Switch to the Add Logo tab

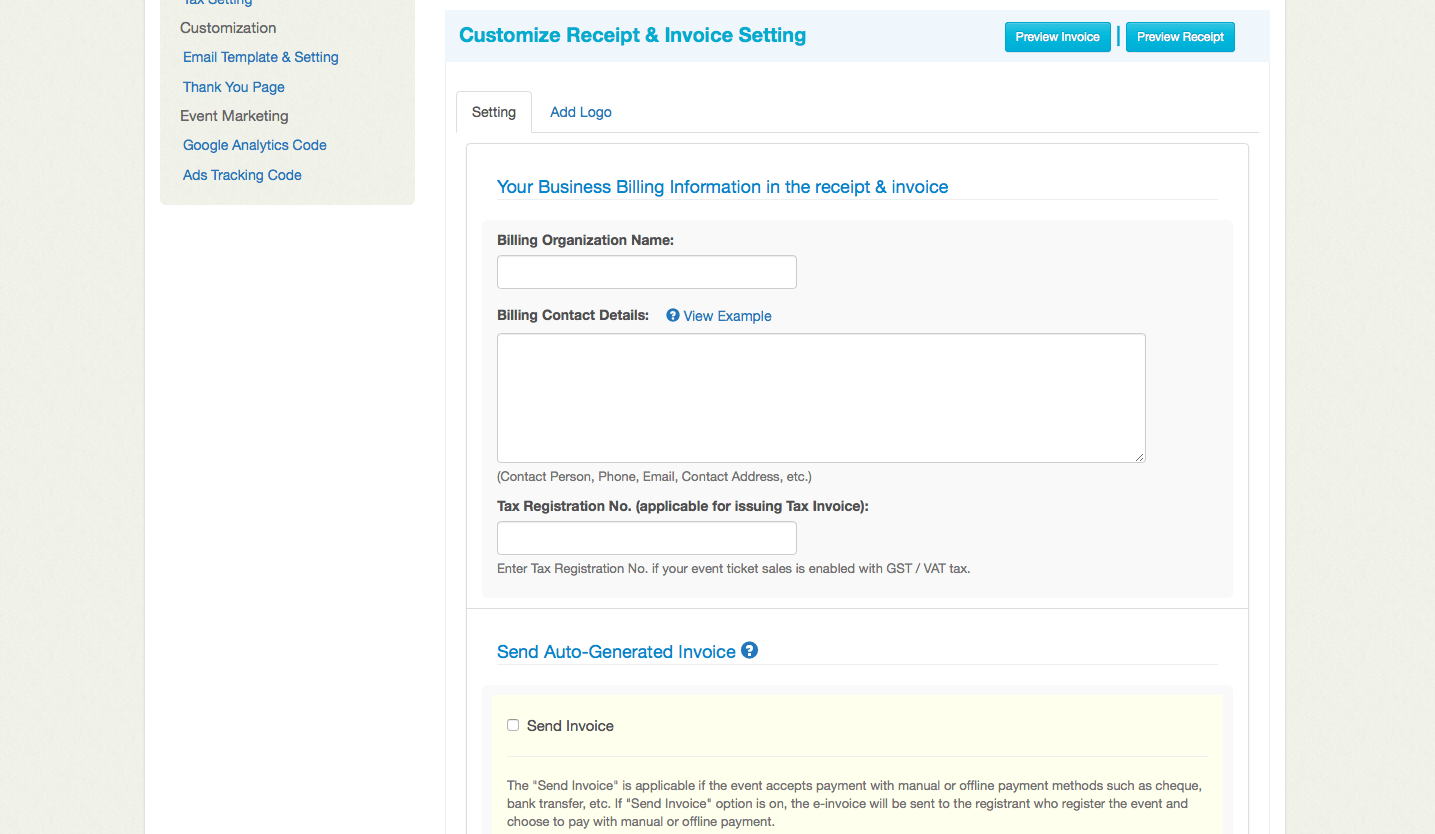tap(581, 112)
